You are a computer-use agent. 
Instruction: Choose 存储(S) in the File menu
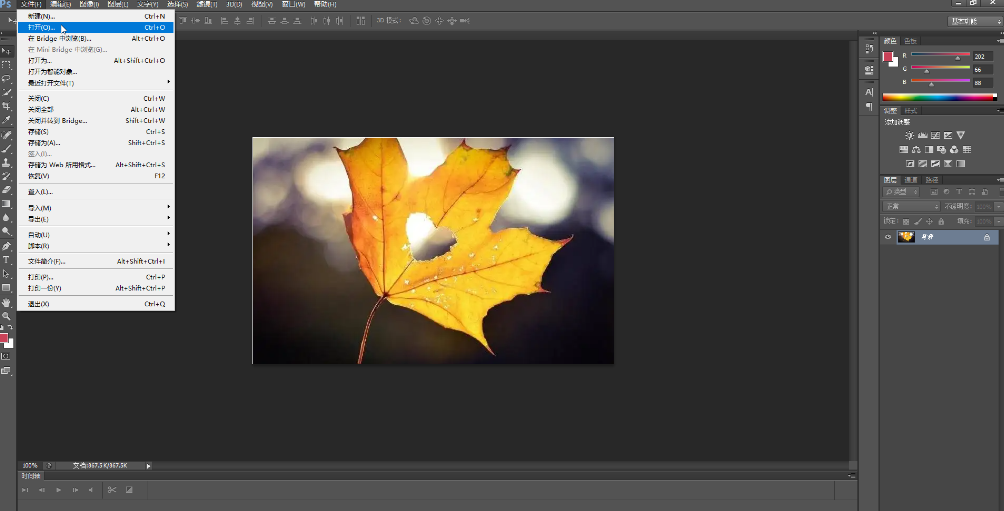click(x=38, y=132)
